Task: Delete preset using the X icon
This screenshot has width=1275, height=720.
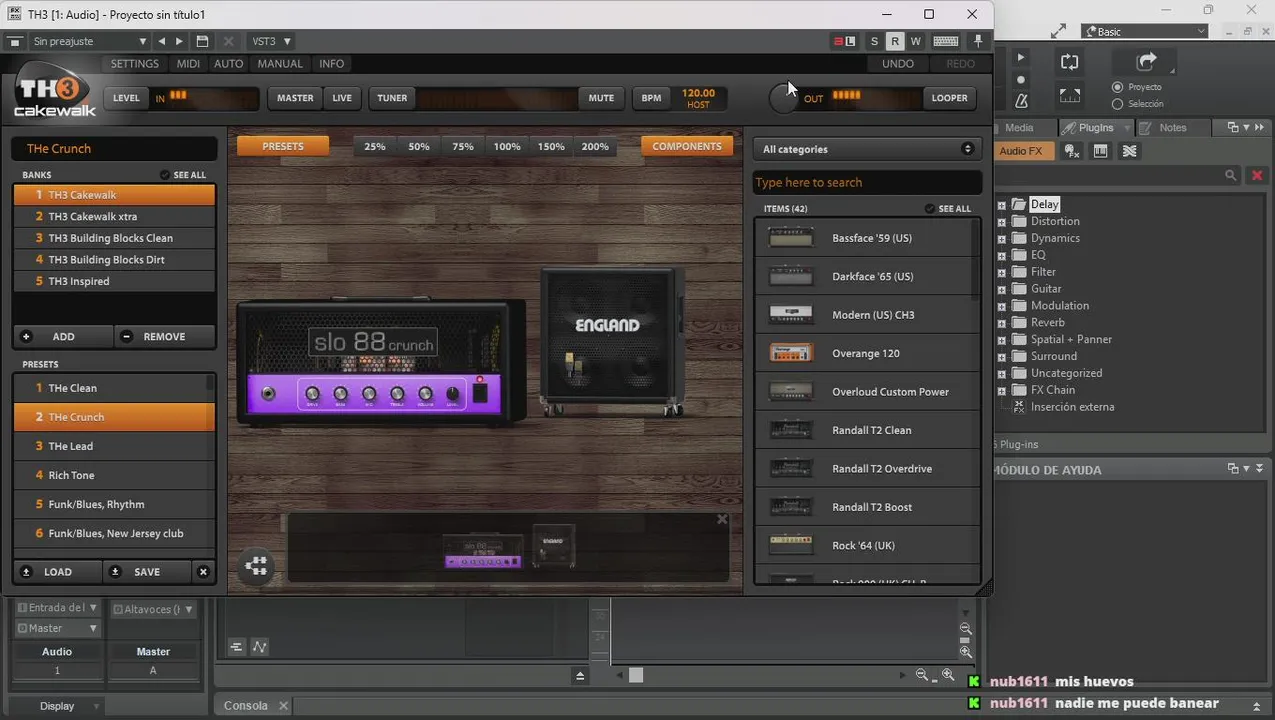Action: click(228, 41)
